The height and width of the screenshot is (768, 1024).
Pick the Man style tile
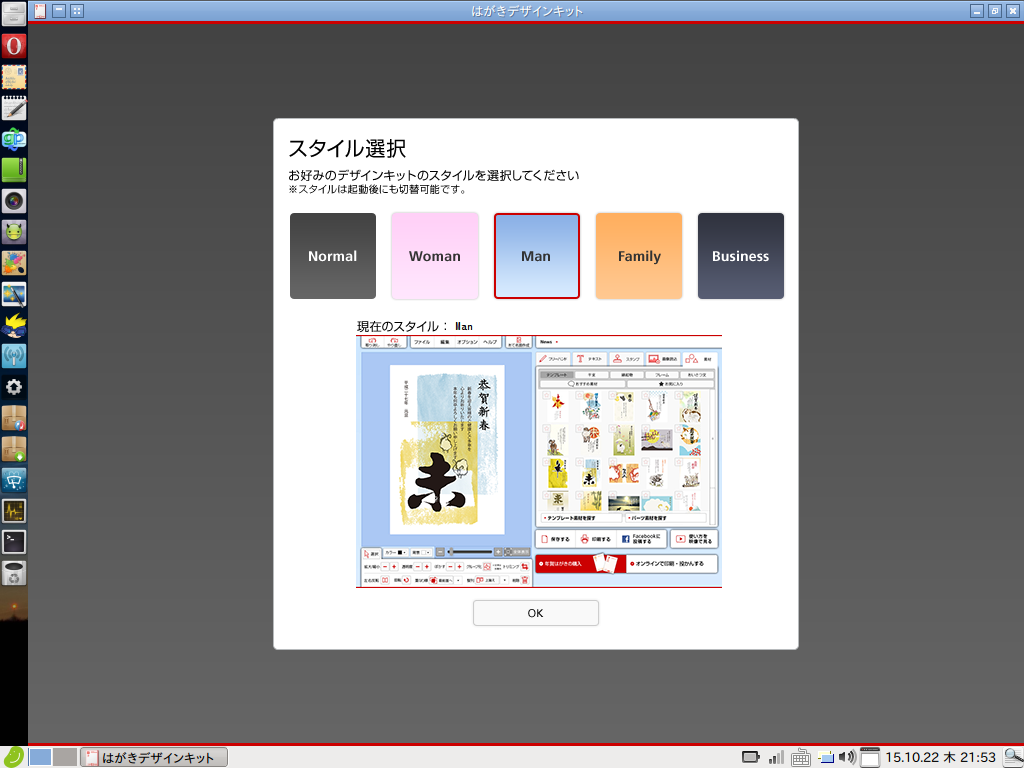point(536,256)
